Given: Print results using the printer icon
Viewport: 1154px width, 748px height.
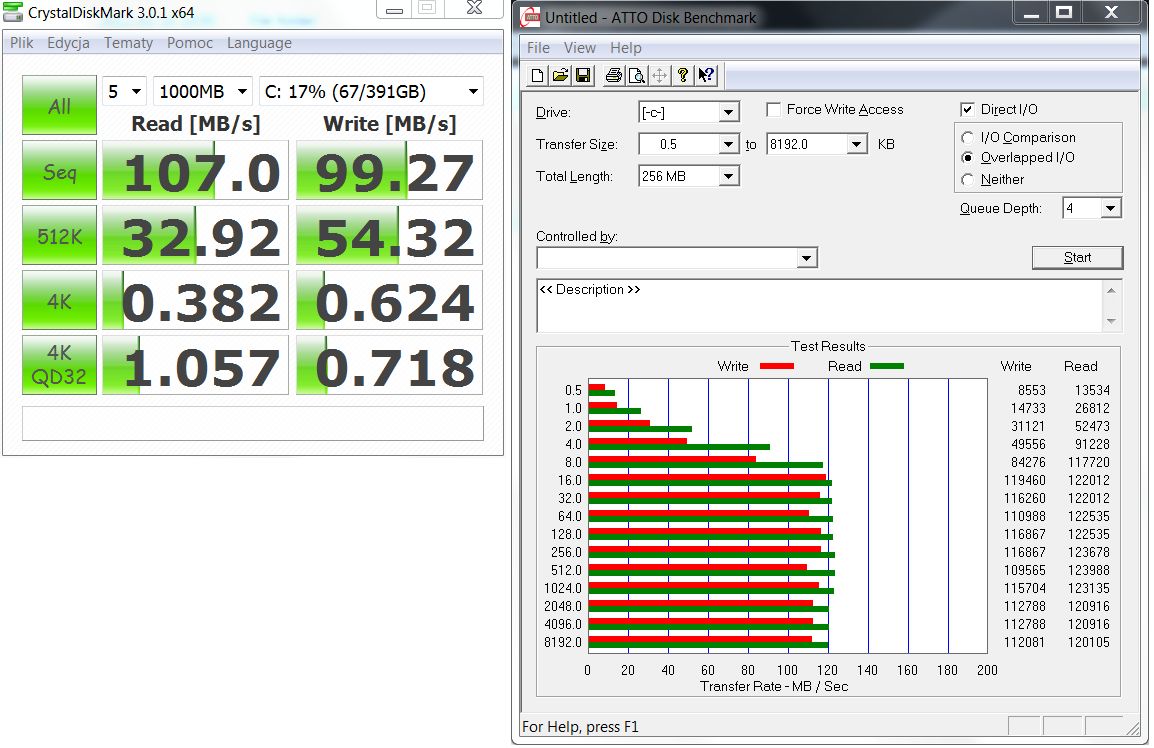Looking at the screenshot, I should point(613,75).
